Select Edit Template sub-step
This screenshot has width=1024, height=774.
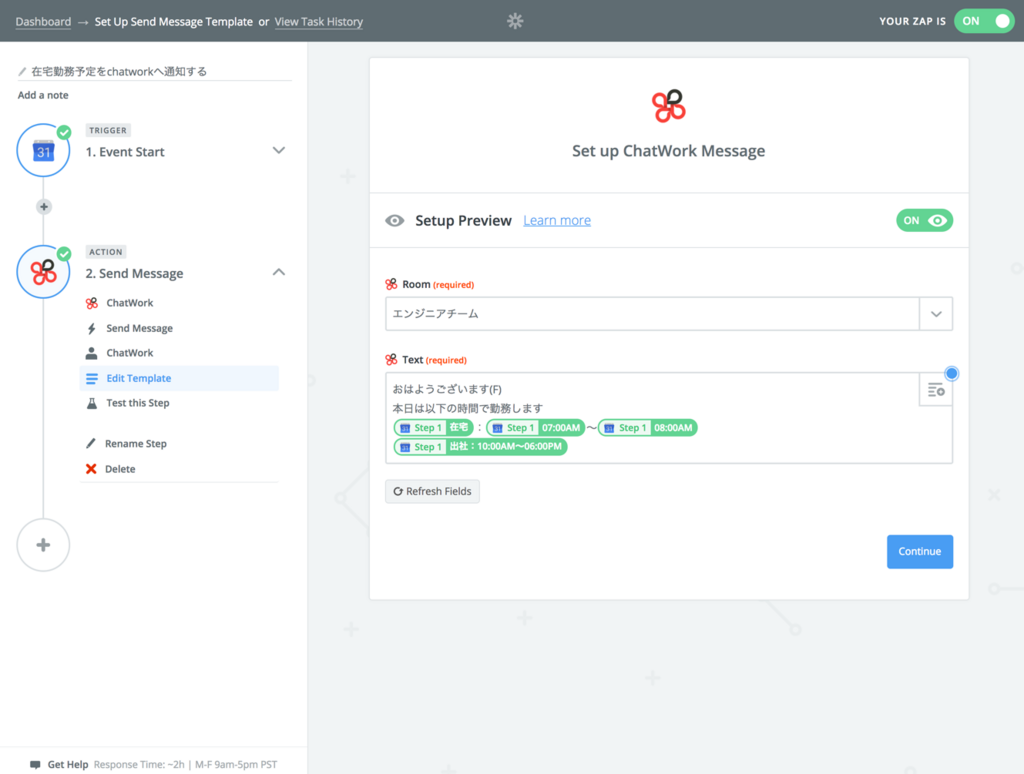click(179, 378)
